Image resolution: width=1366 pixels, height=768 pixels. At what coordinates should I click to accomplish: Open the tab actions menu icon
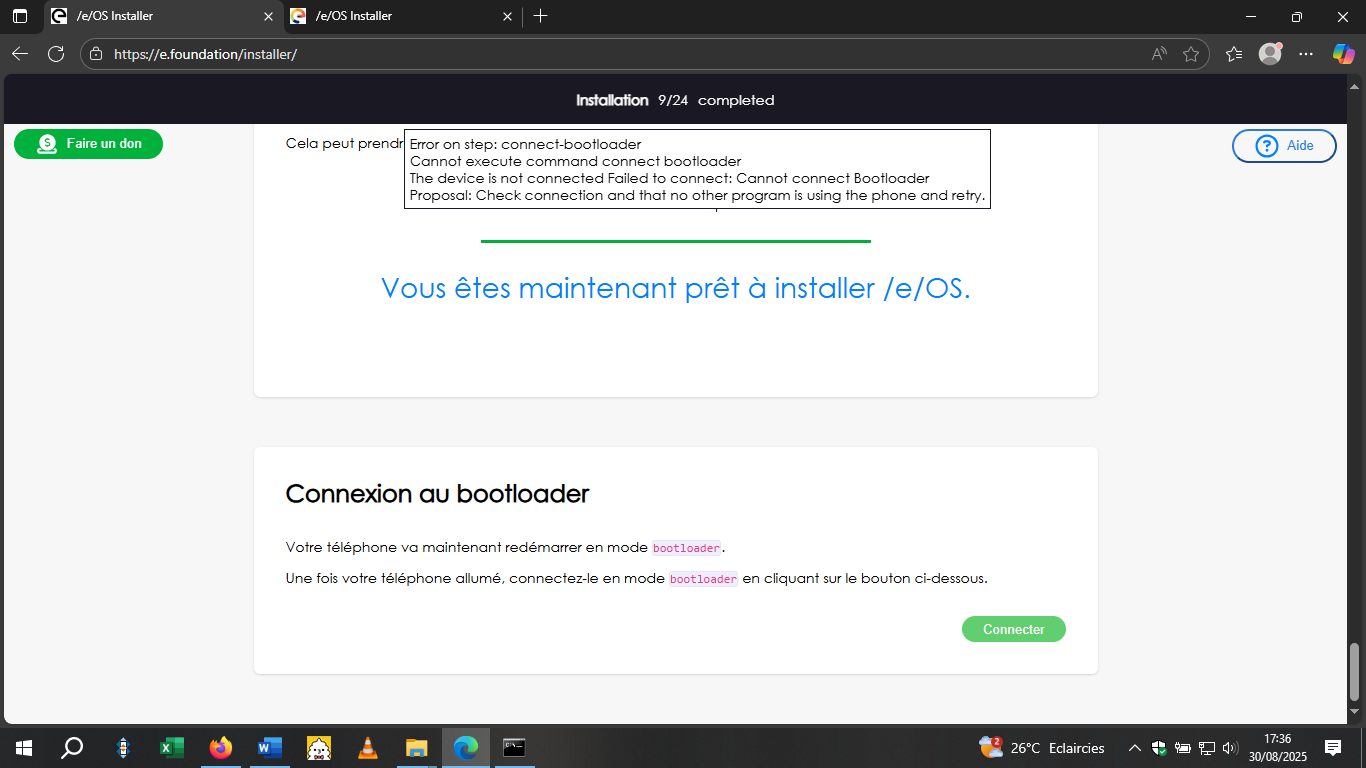click(20, 16)
